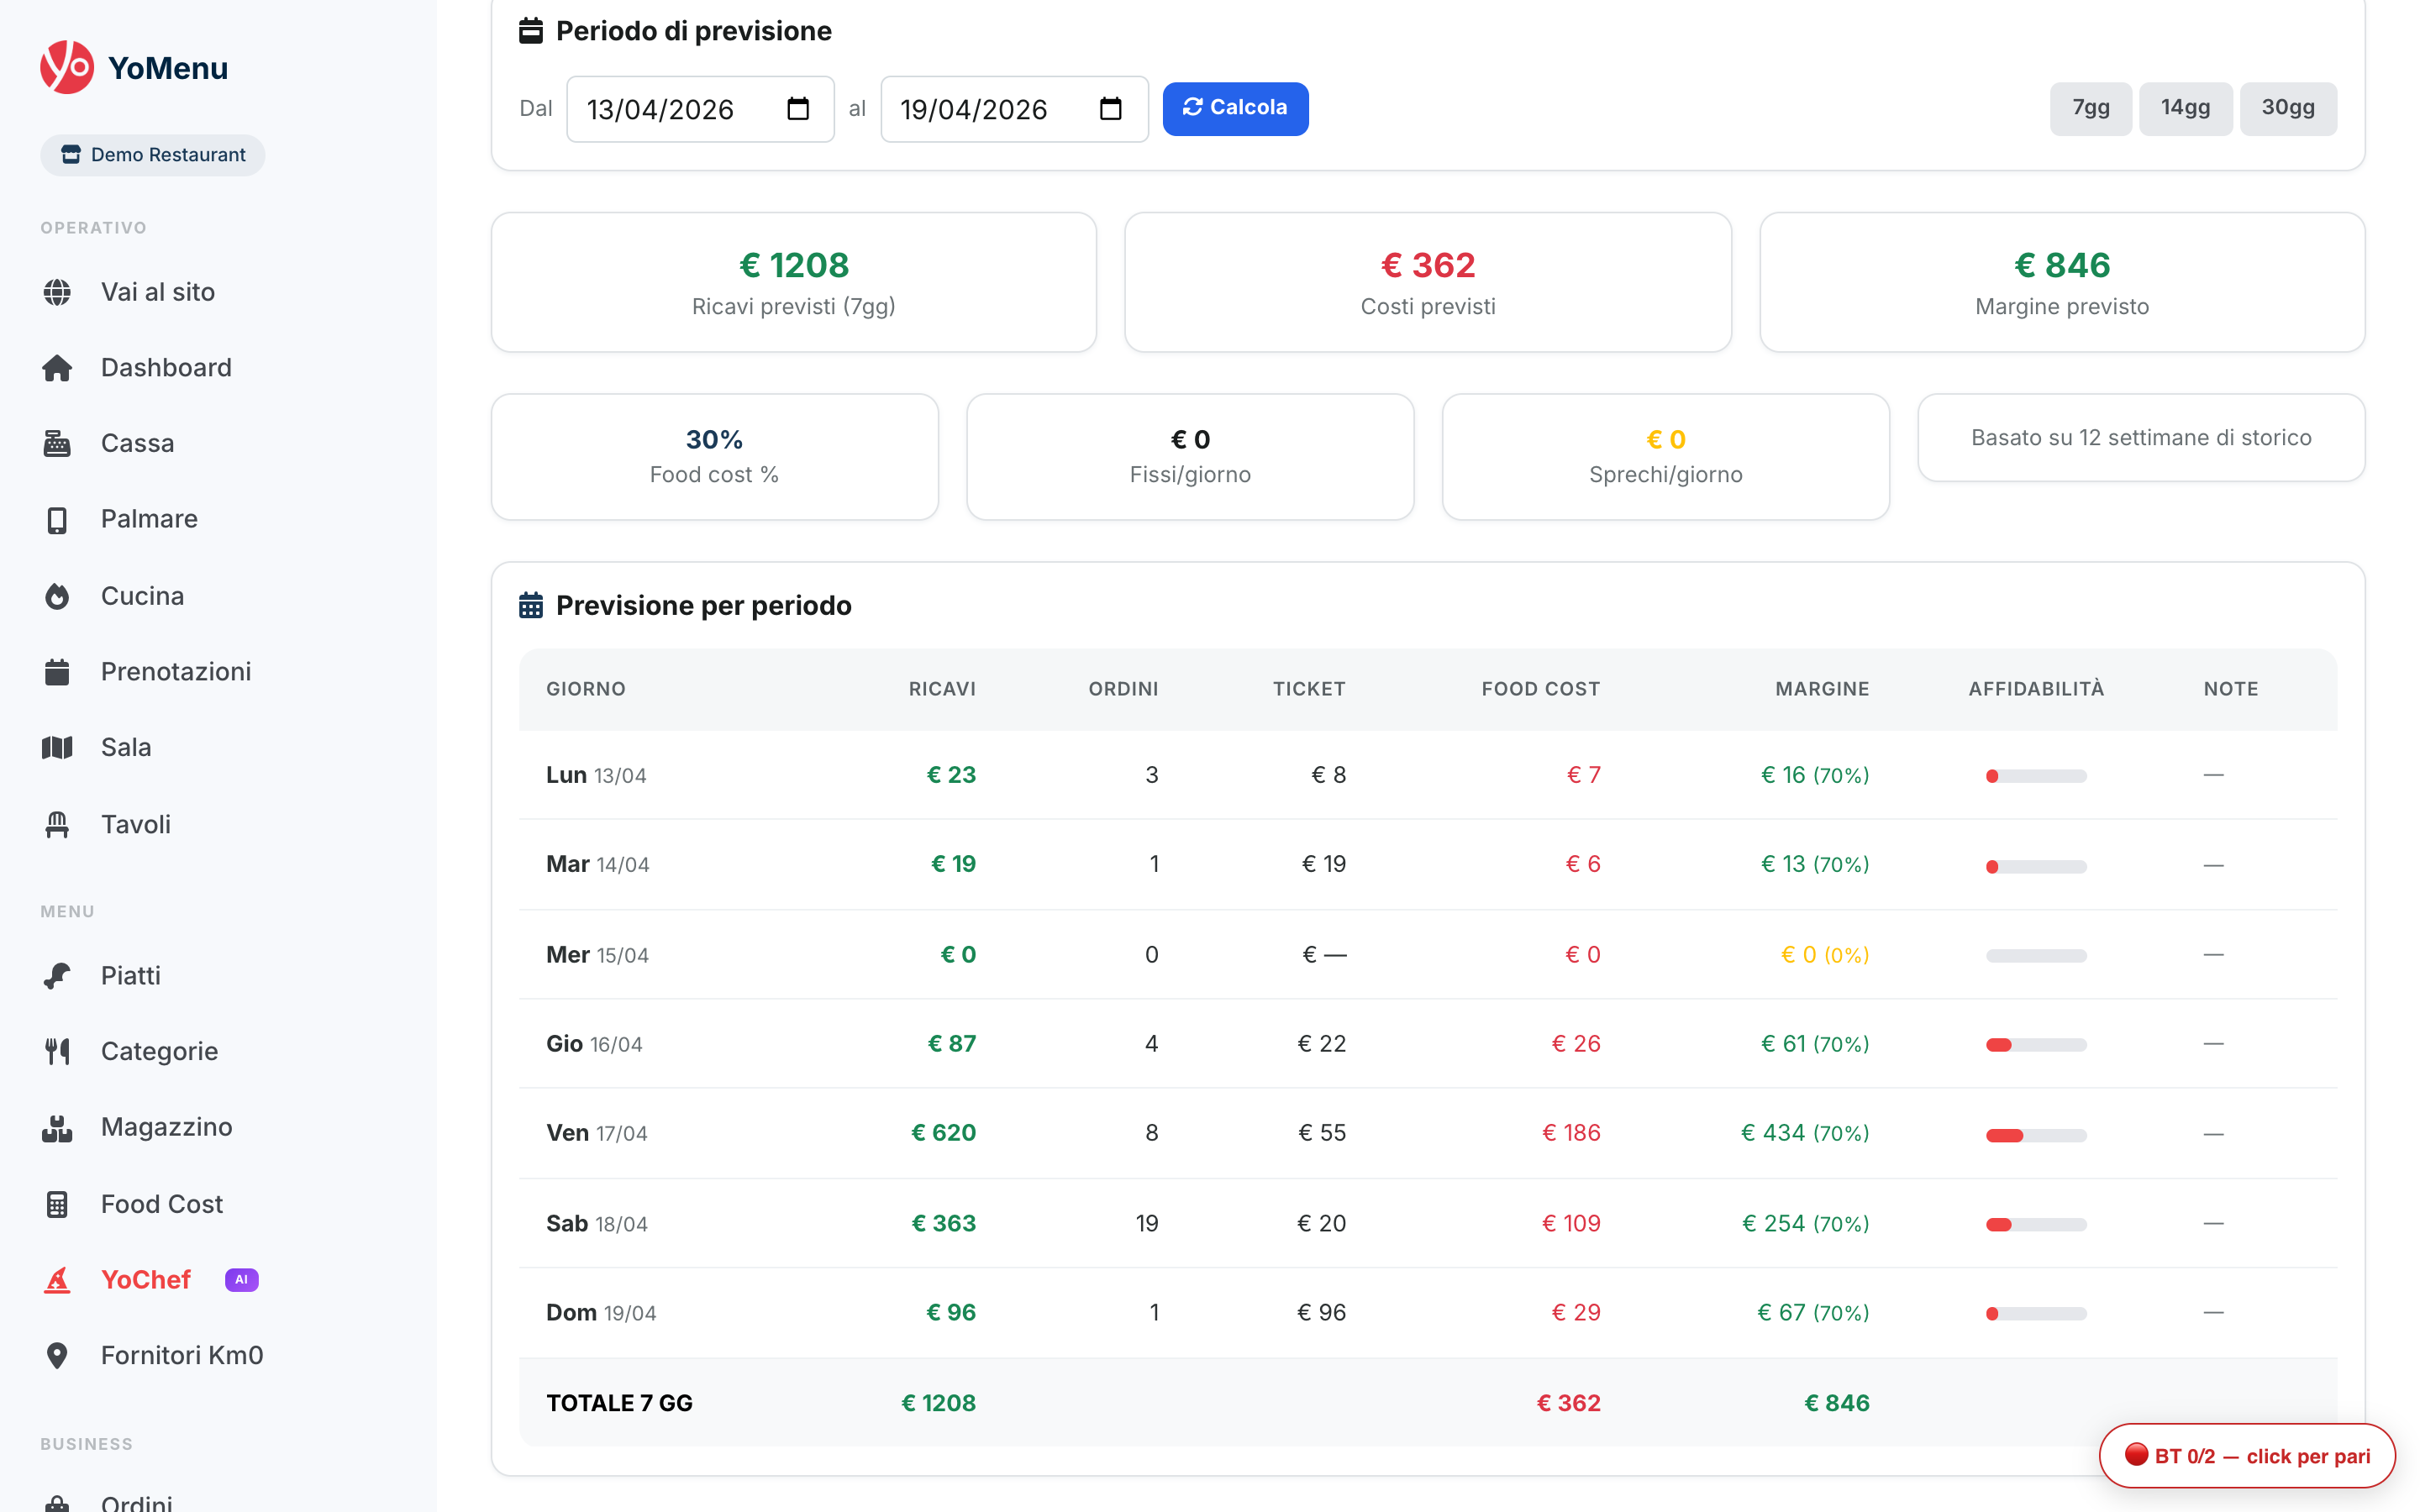Viewport: 2420px width, 1512px height.
Task: Click the Cassa register icon in sidebar
Action: click(57, 443)
